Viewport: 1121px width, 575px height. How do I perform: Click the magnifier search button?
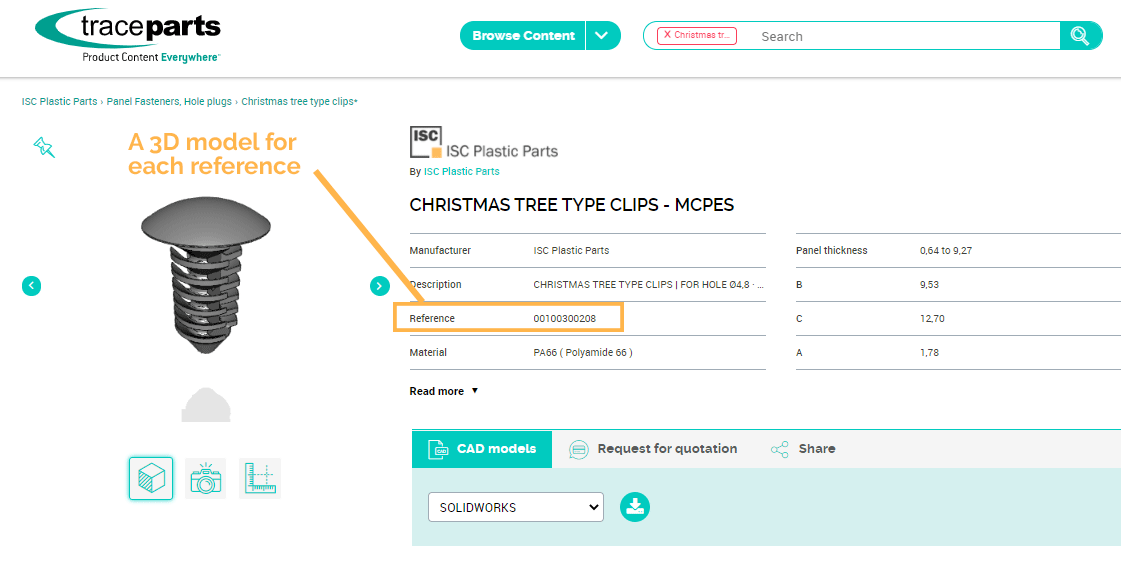(x=1080, y=36)
